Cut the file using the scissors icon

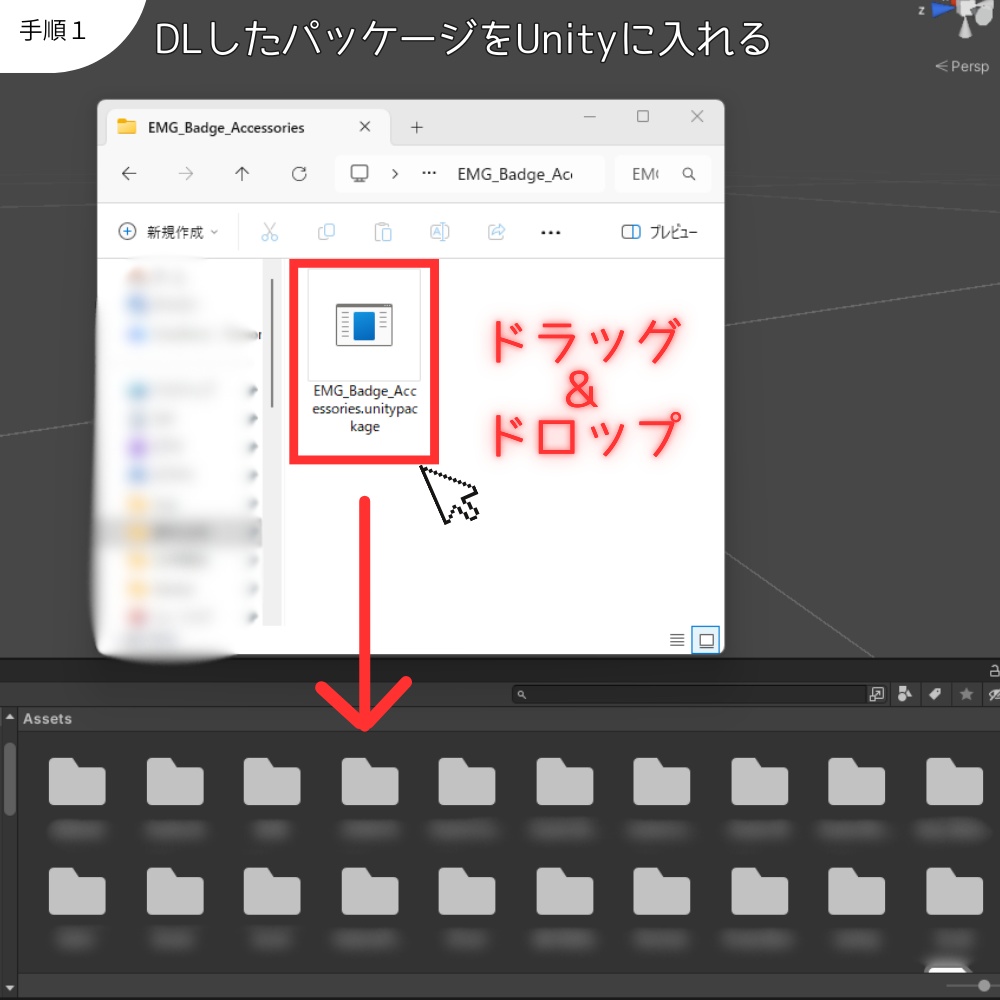[270, 231]
